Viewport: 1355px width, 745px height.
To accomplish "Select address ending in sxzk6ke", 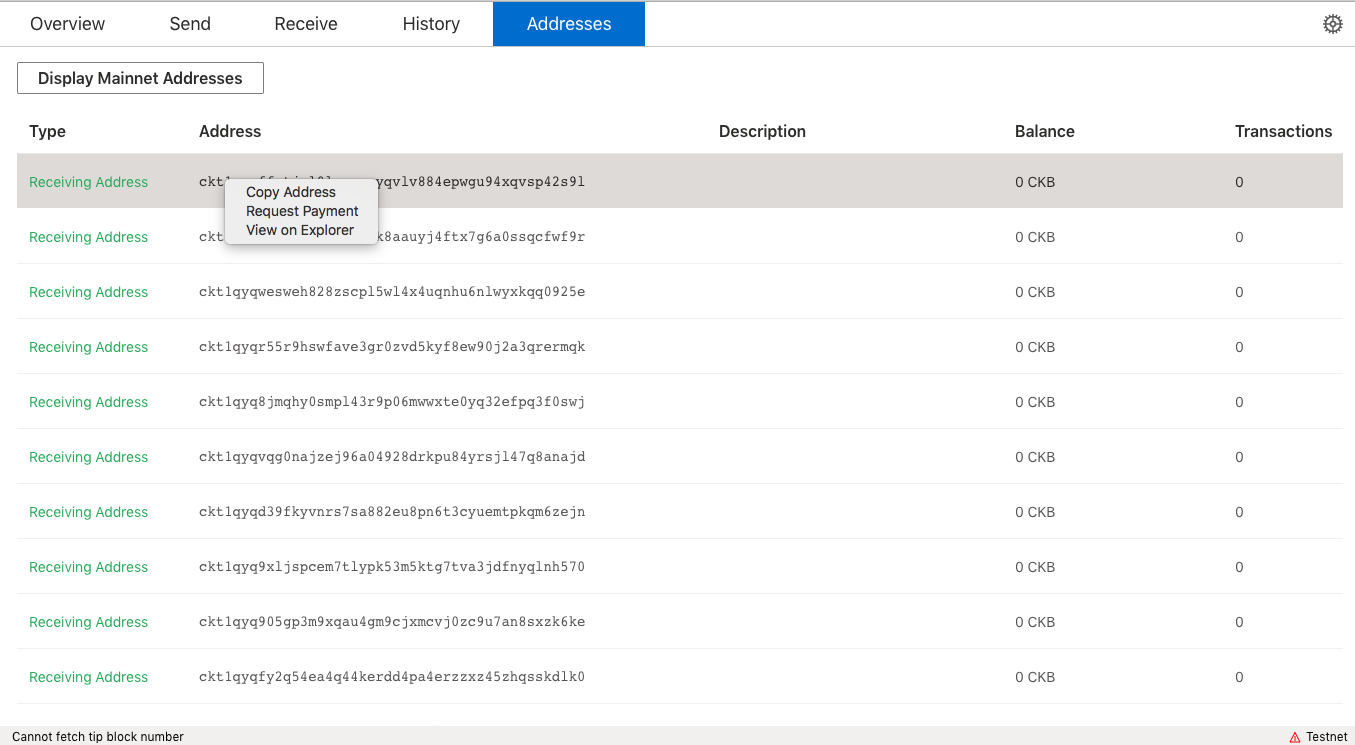I will tap(392, 622).
